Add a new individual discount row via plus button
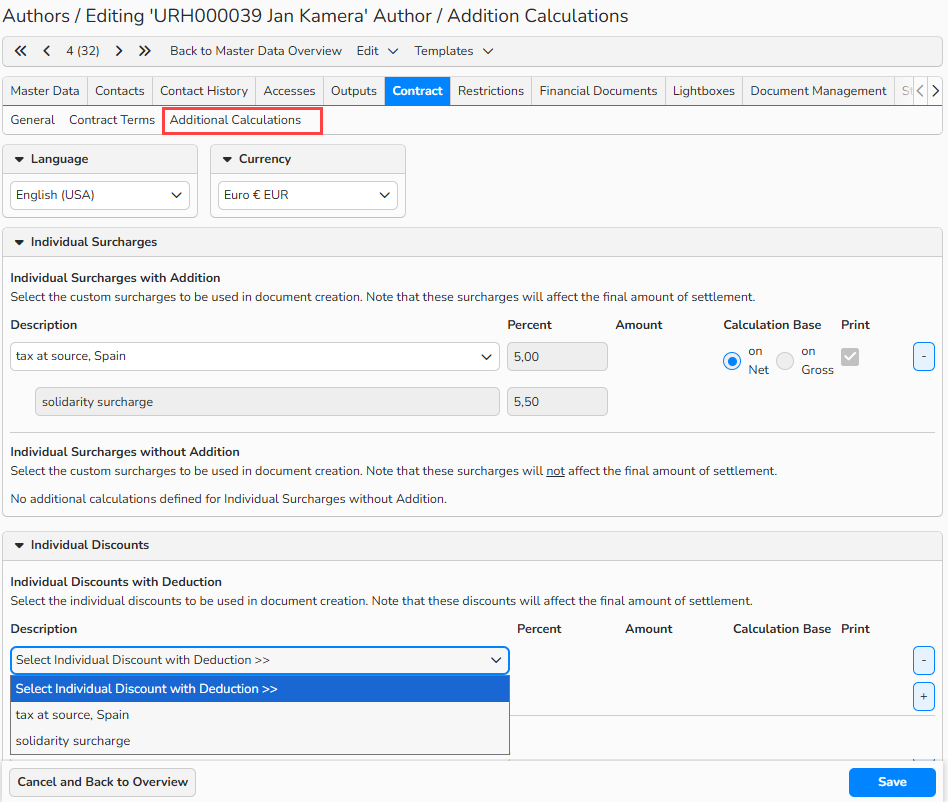This screenshot has width=948, height=802. pyautogui.click(x=924, y=697)
